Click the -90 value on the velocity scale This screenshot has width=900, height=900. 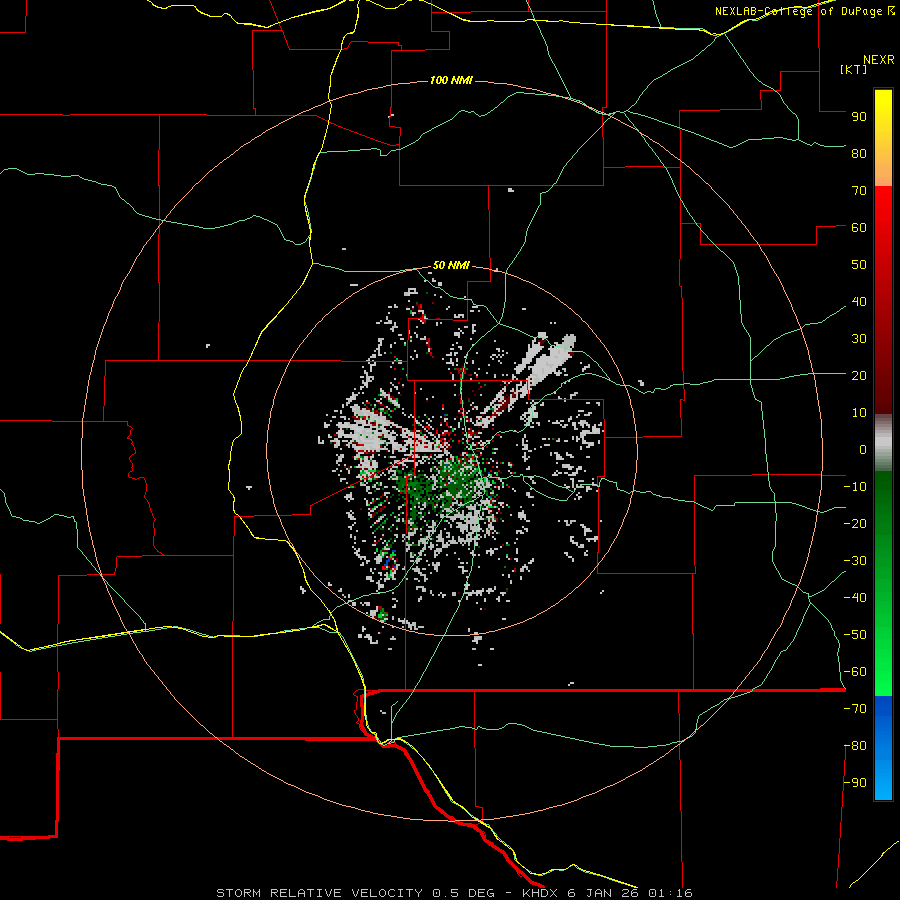855,783
